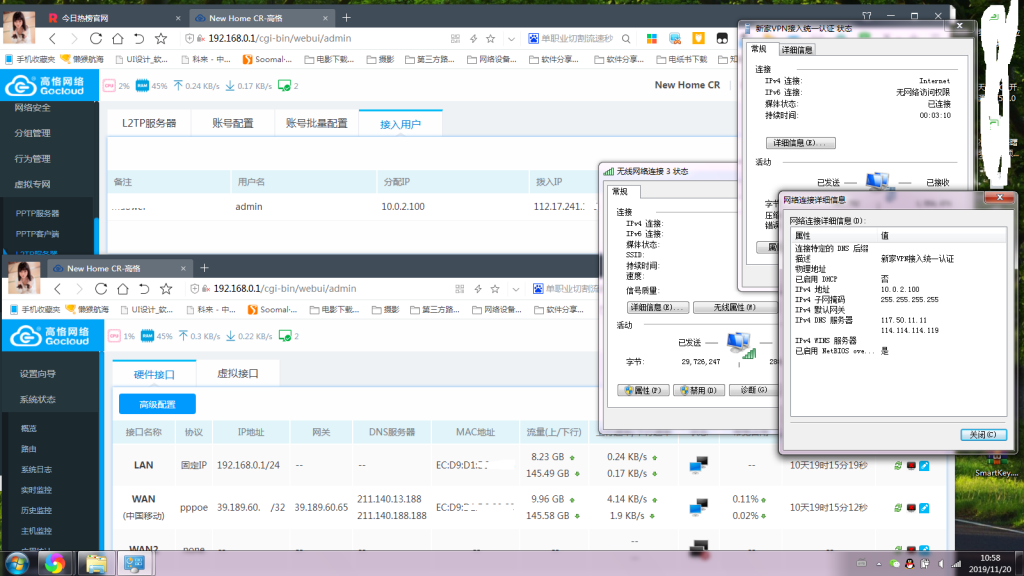Expand 设置向导 in the lower sidebar
Image resolution: width=1024 pixels, height=576 pixels.
click(38, 374)
